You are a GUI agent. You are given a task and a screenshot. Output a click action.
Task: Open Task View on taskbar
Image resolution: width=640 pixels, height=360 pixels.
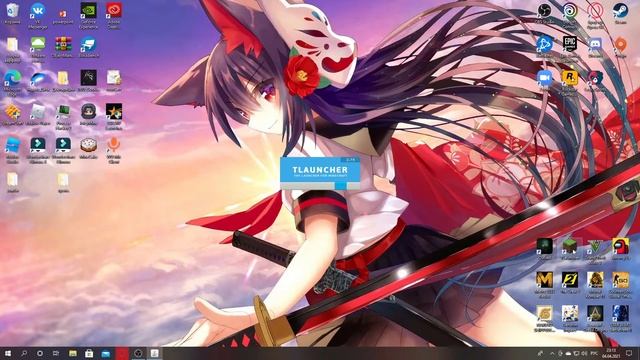pos(56,353)
